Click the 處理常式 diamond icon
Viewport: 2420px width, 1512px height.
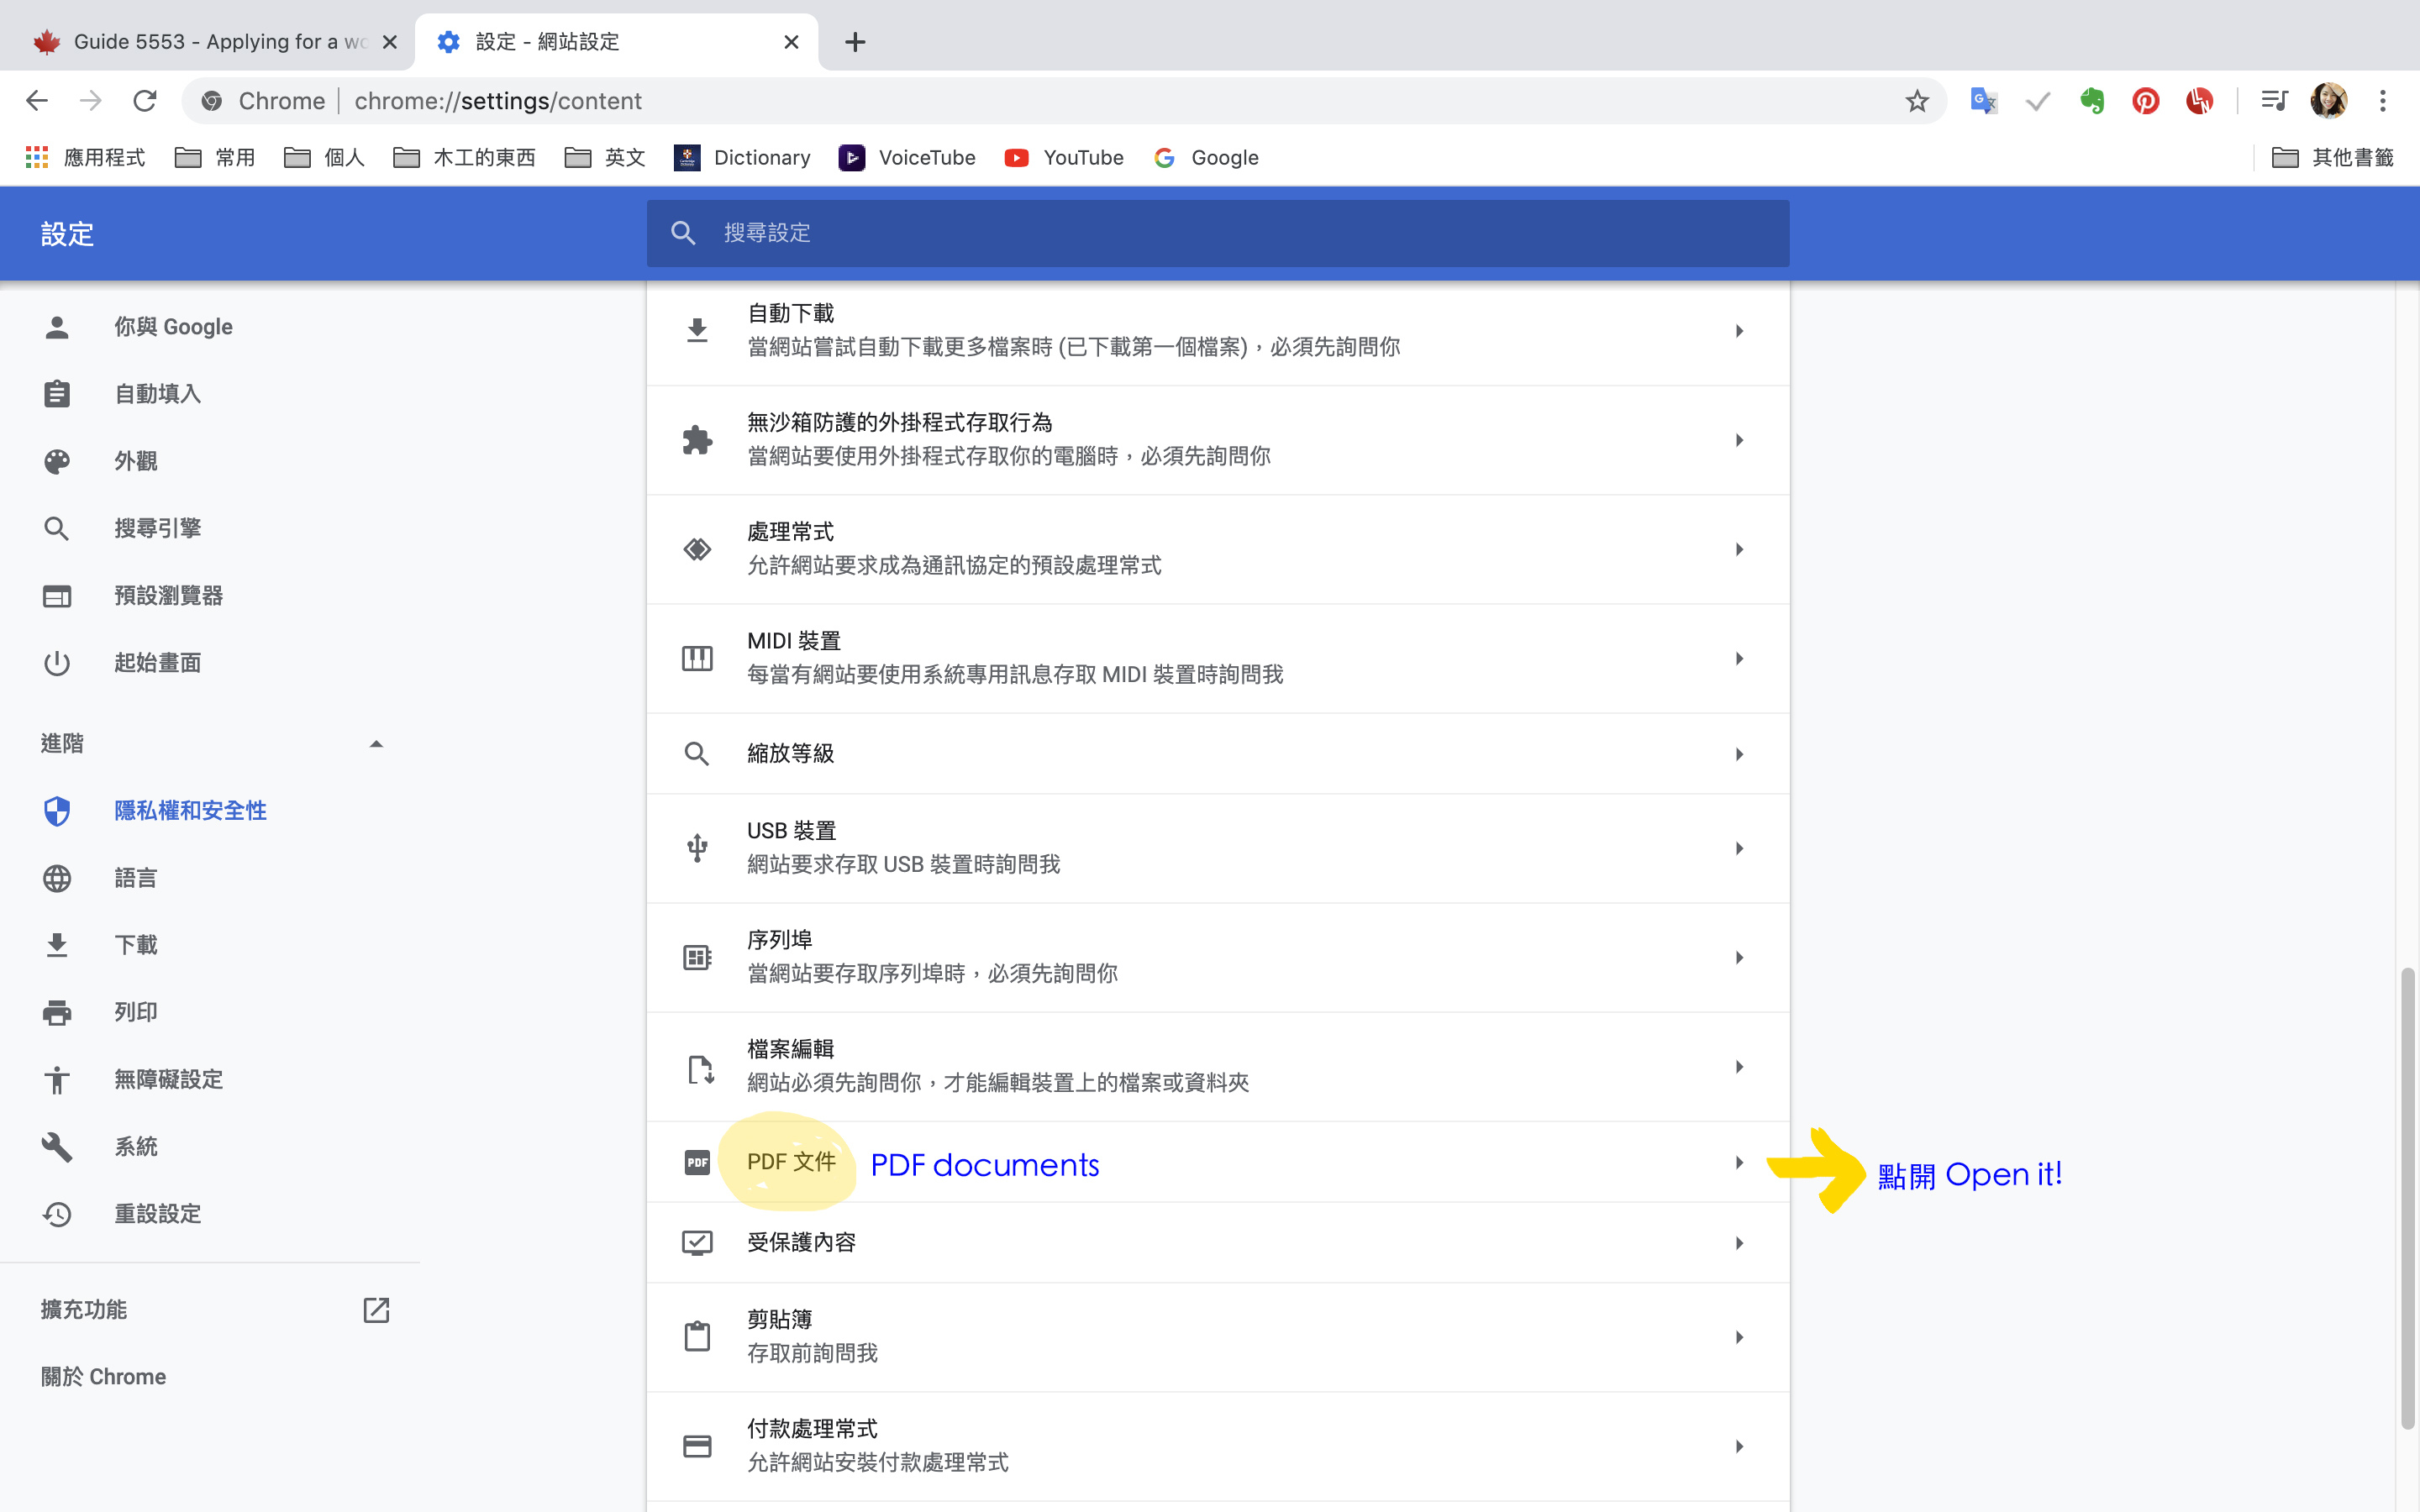[697, 549]
